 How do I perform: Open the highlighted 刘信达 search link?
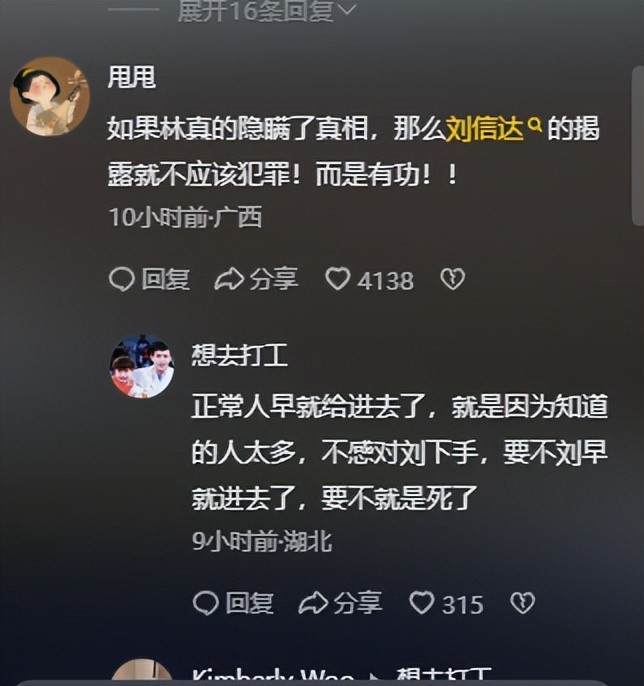(x=484, y=129)
